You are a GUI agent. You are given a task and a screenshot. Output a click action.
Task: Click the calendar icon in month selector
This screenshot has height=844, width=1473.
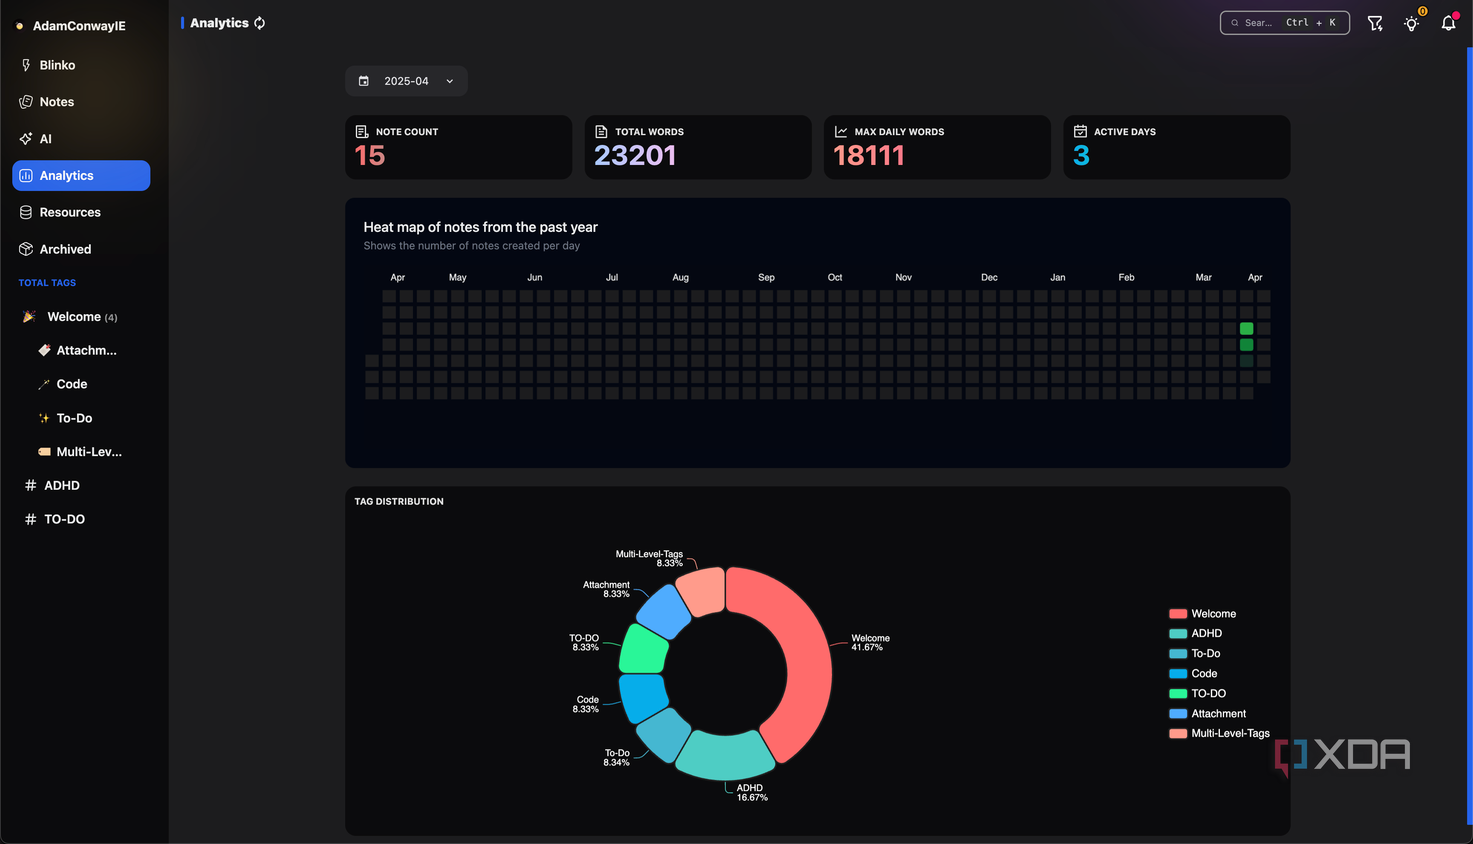click(364, 81)
